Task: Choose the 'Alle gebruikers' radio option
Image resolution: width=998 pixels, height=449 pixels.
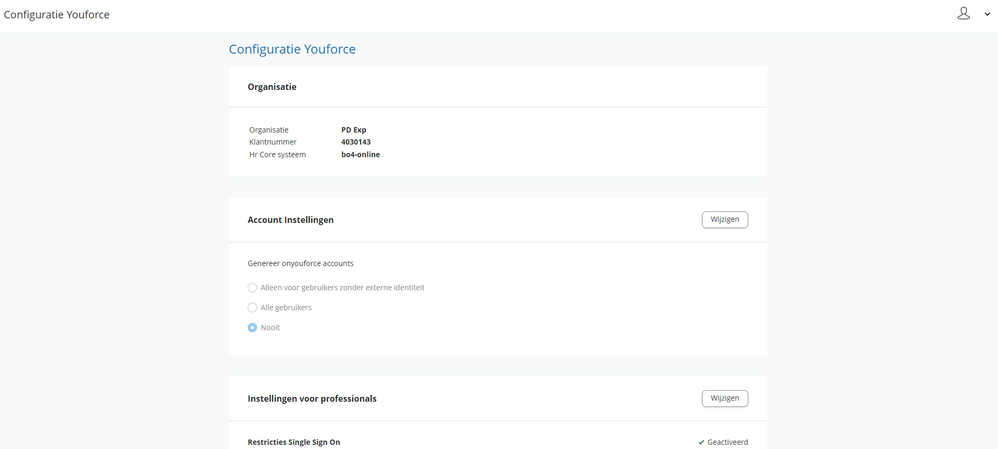Action: tap(253, 308)
